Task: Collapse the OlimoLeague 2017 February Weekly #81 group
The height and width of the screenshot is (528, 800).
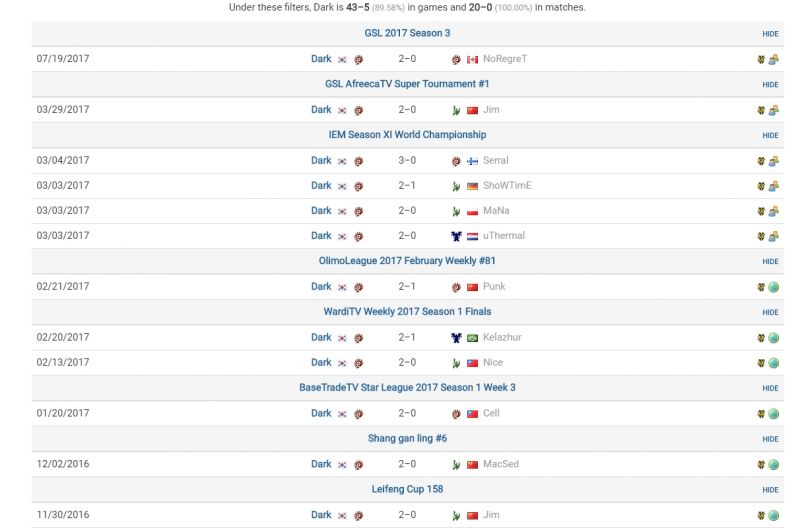Action: pos(770,262)
